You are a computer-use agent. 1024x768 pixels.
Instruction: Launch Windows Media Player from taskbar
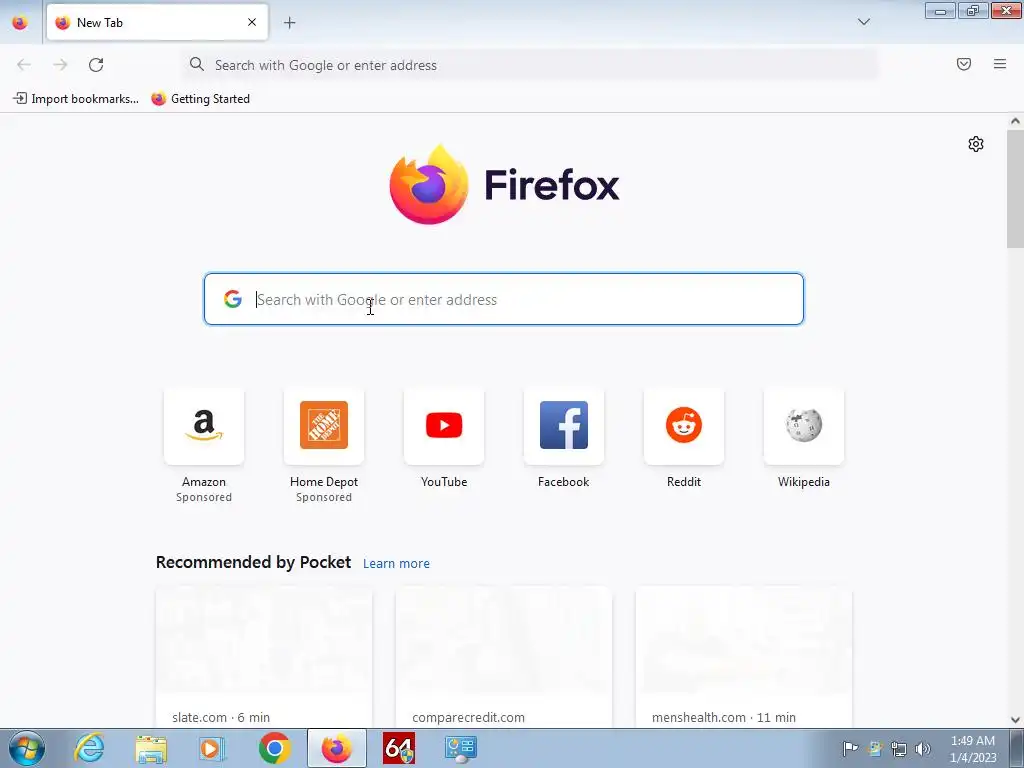[212, 748]
